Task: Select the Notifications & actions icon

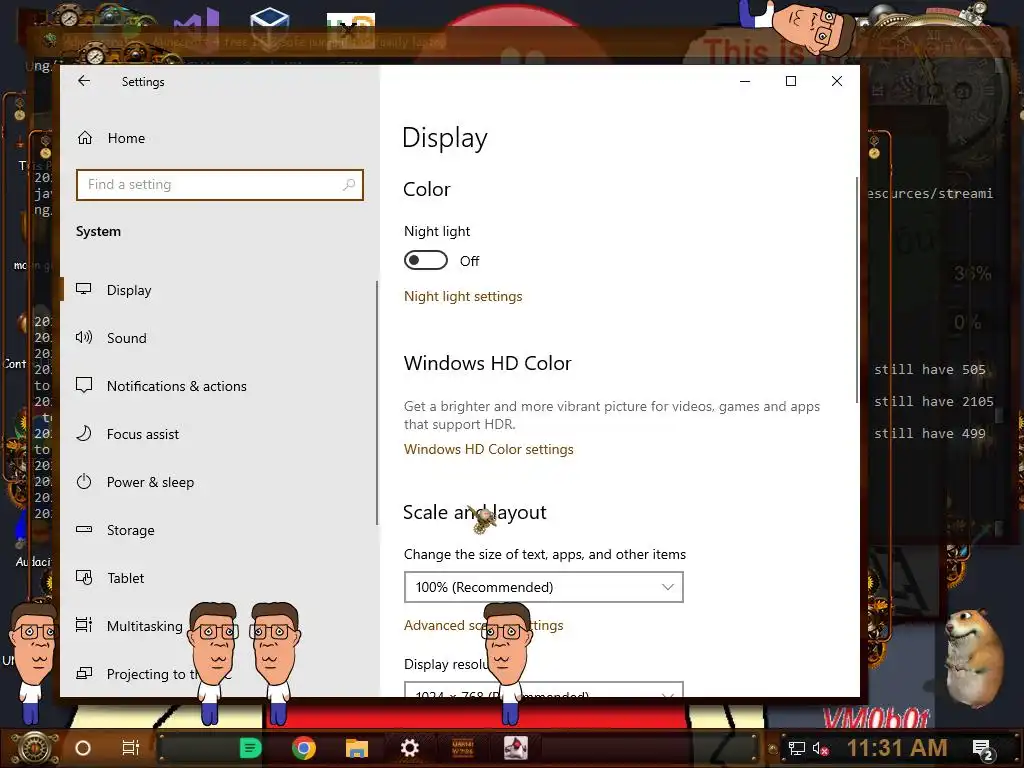Action: pos(84,385)
